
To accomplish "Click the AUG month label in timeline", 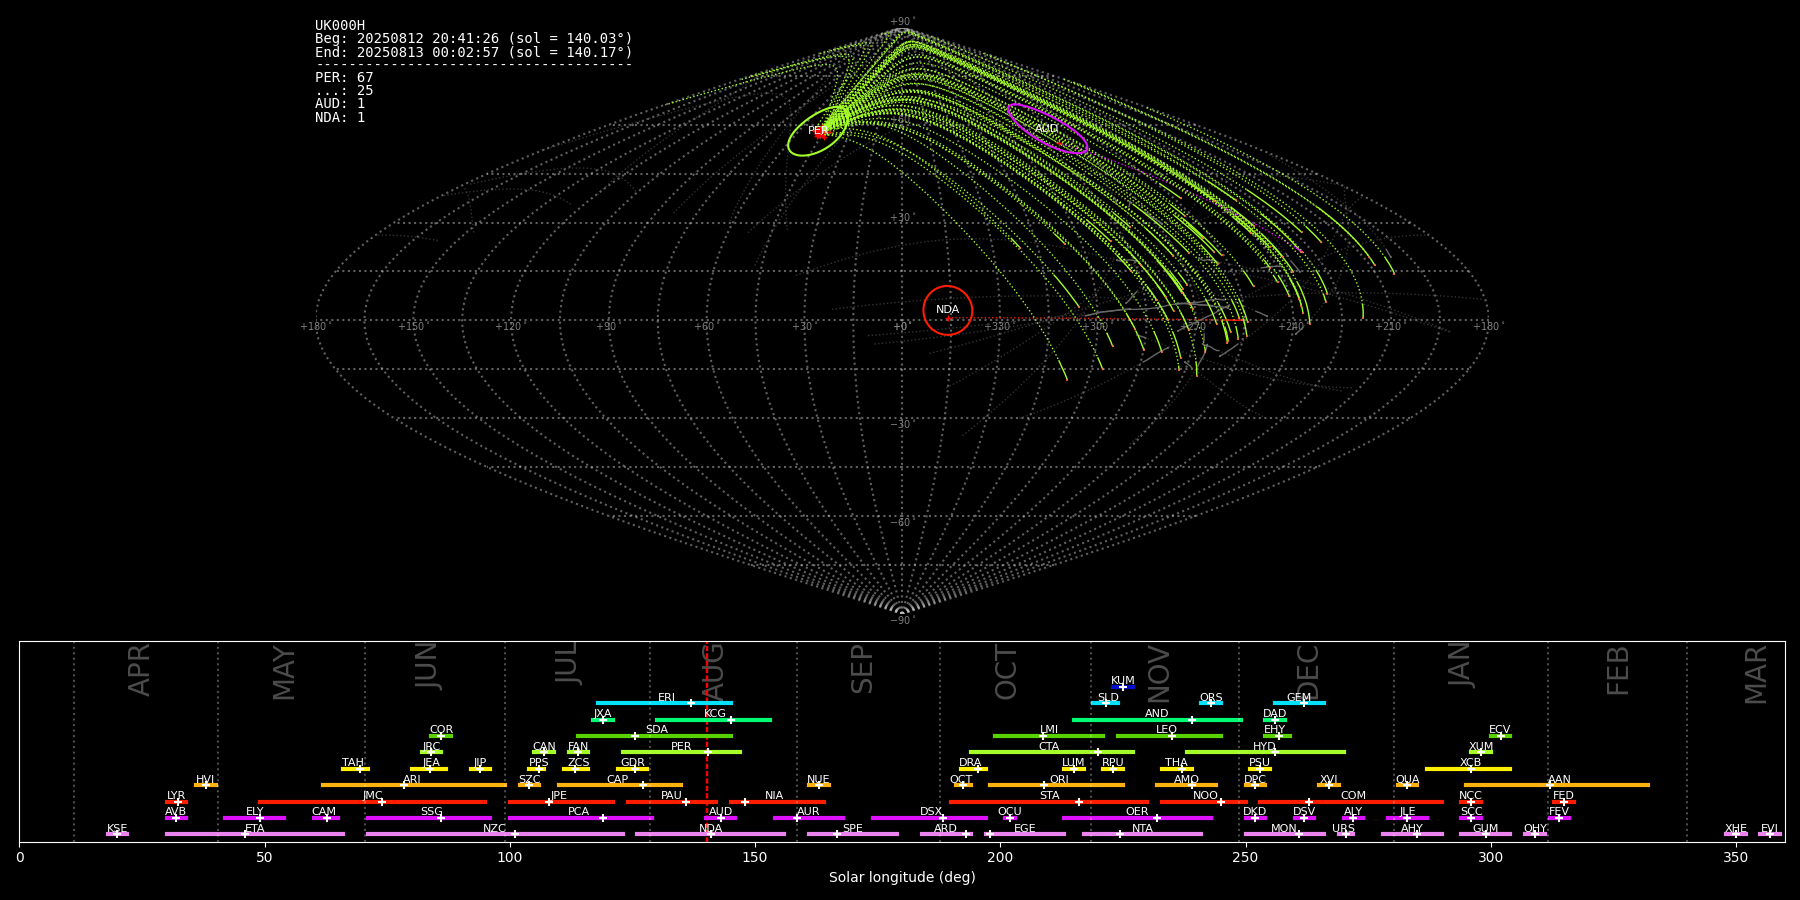I will (x=713, y=673).
